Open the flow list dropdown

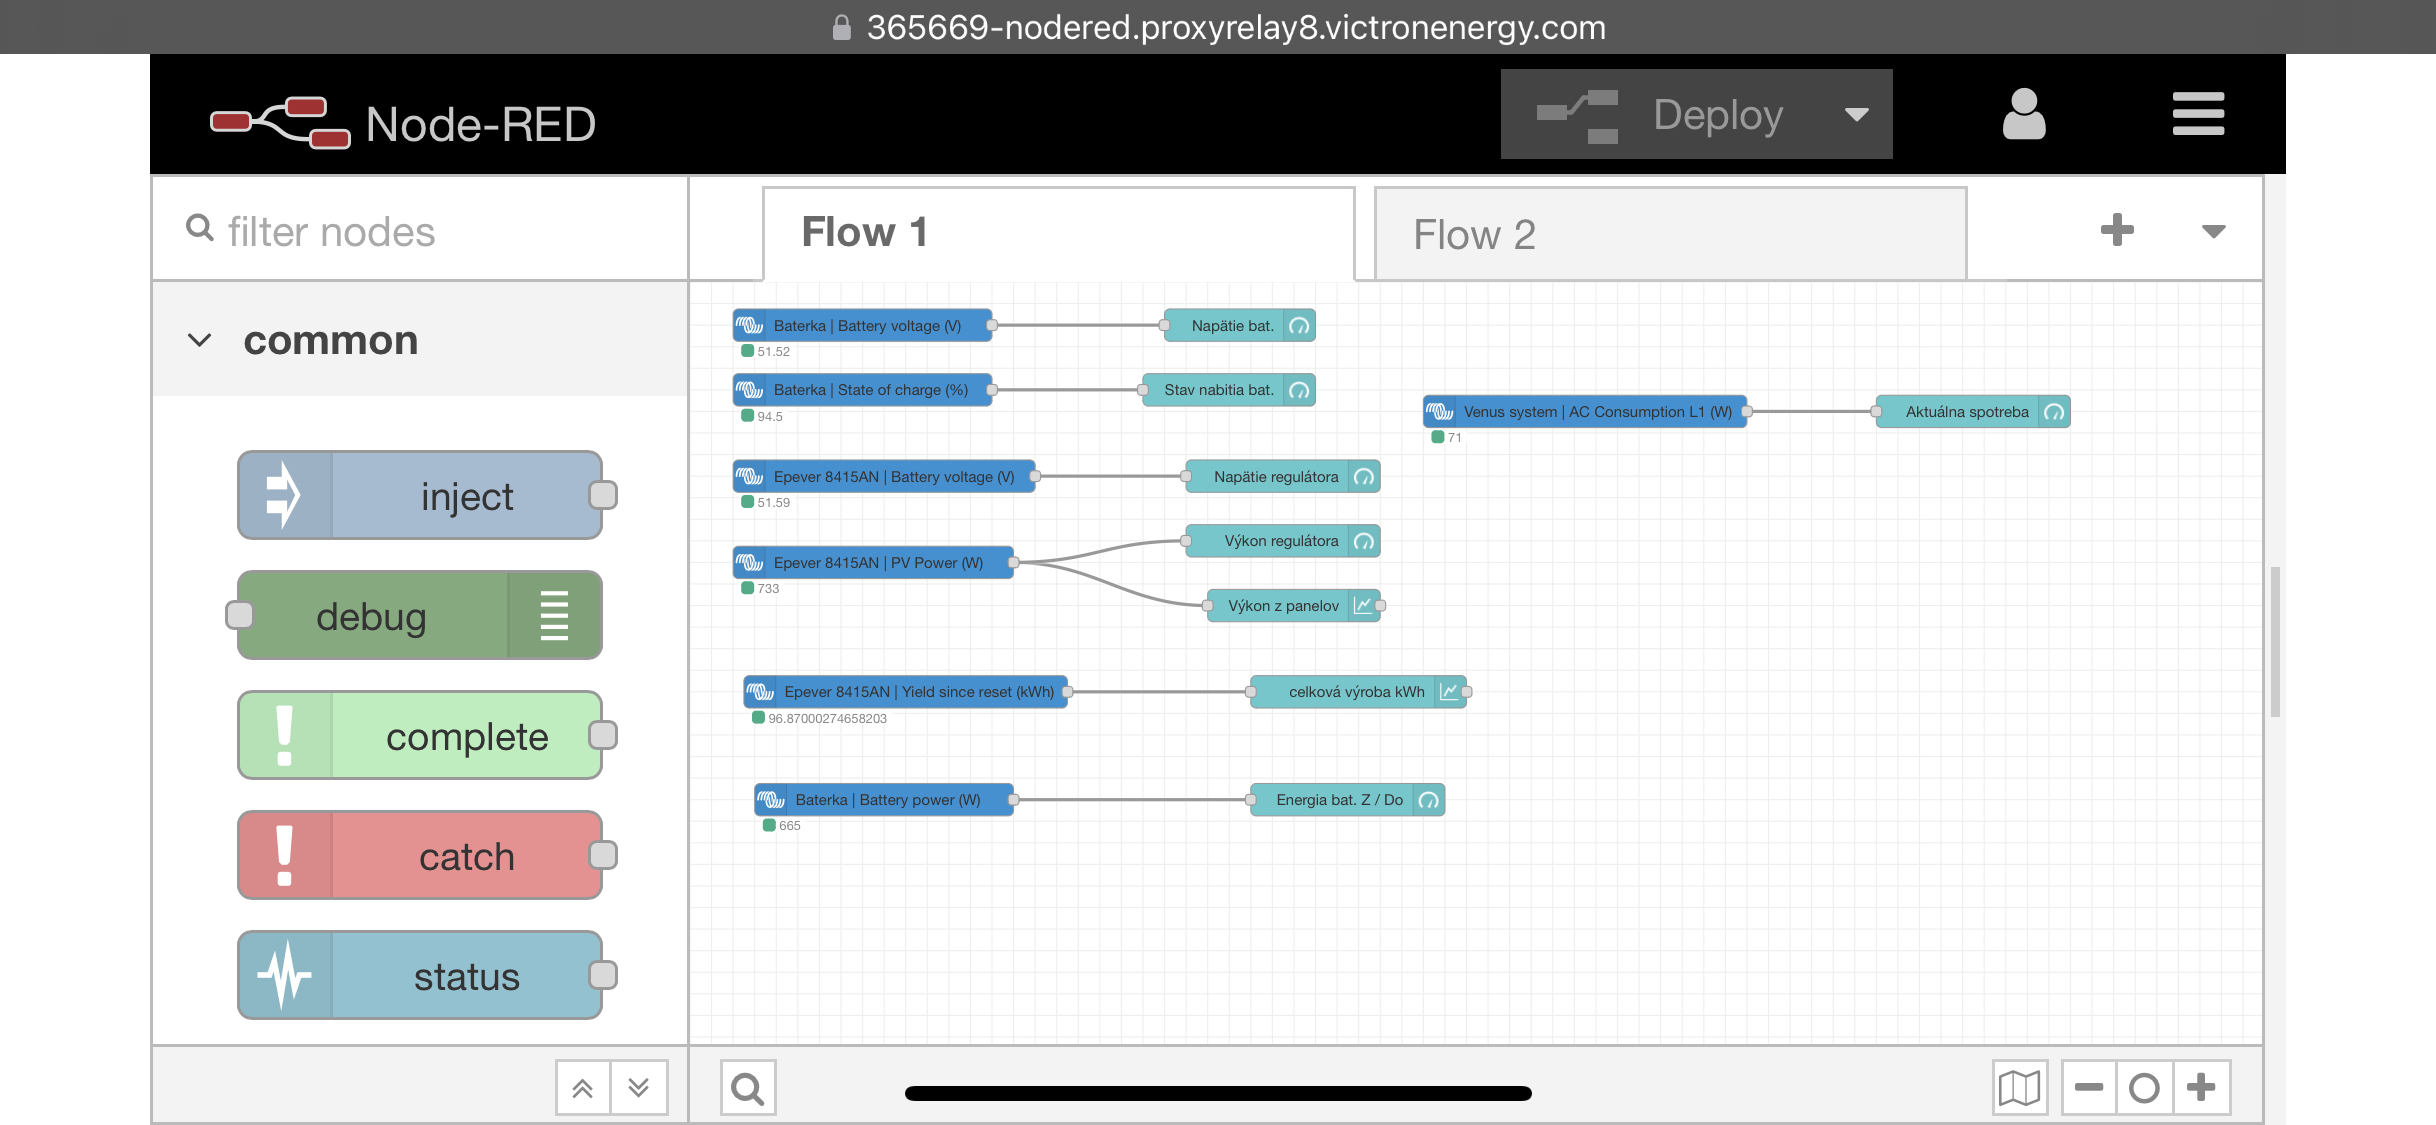click(2213, 231)
